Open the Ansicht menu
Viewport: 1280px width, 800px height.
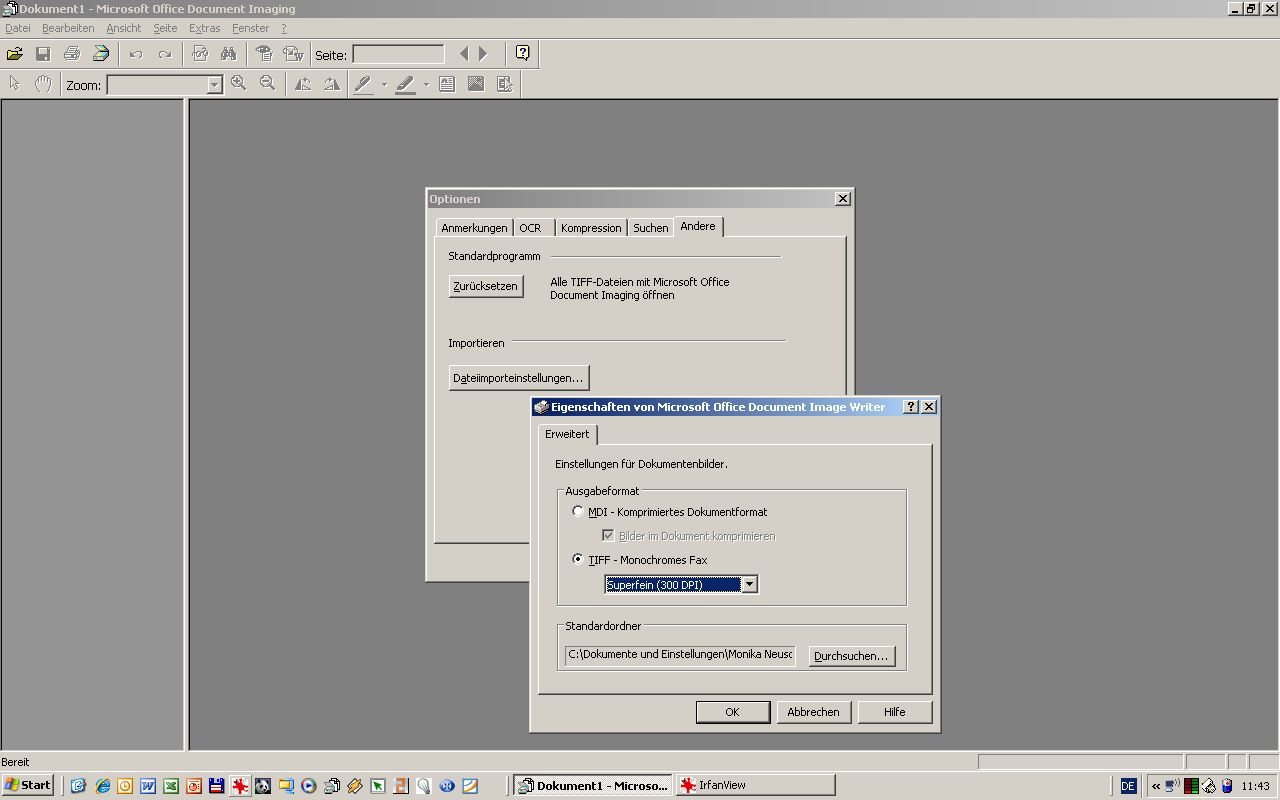pos(124,28)
